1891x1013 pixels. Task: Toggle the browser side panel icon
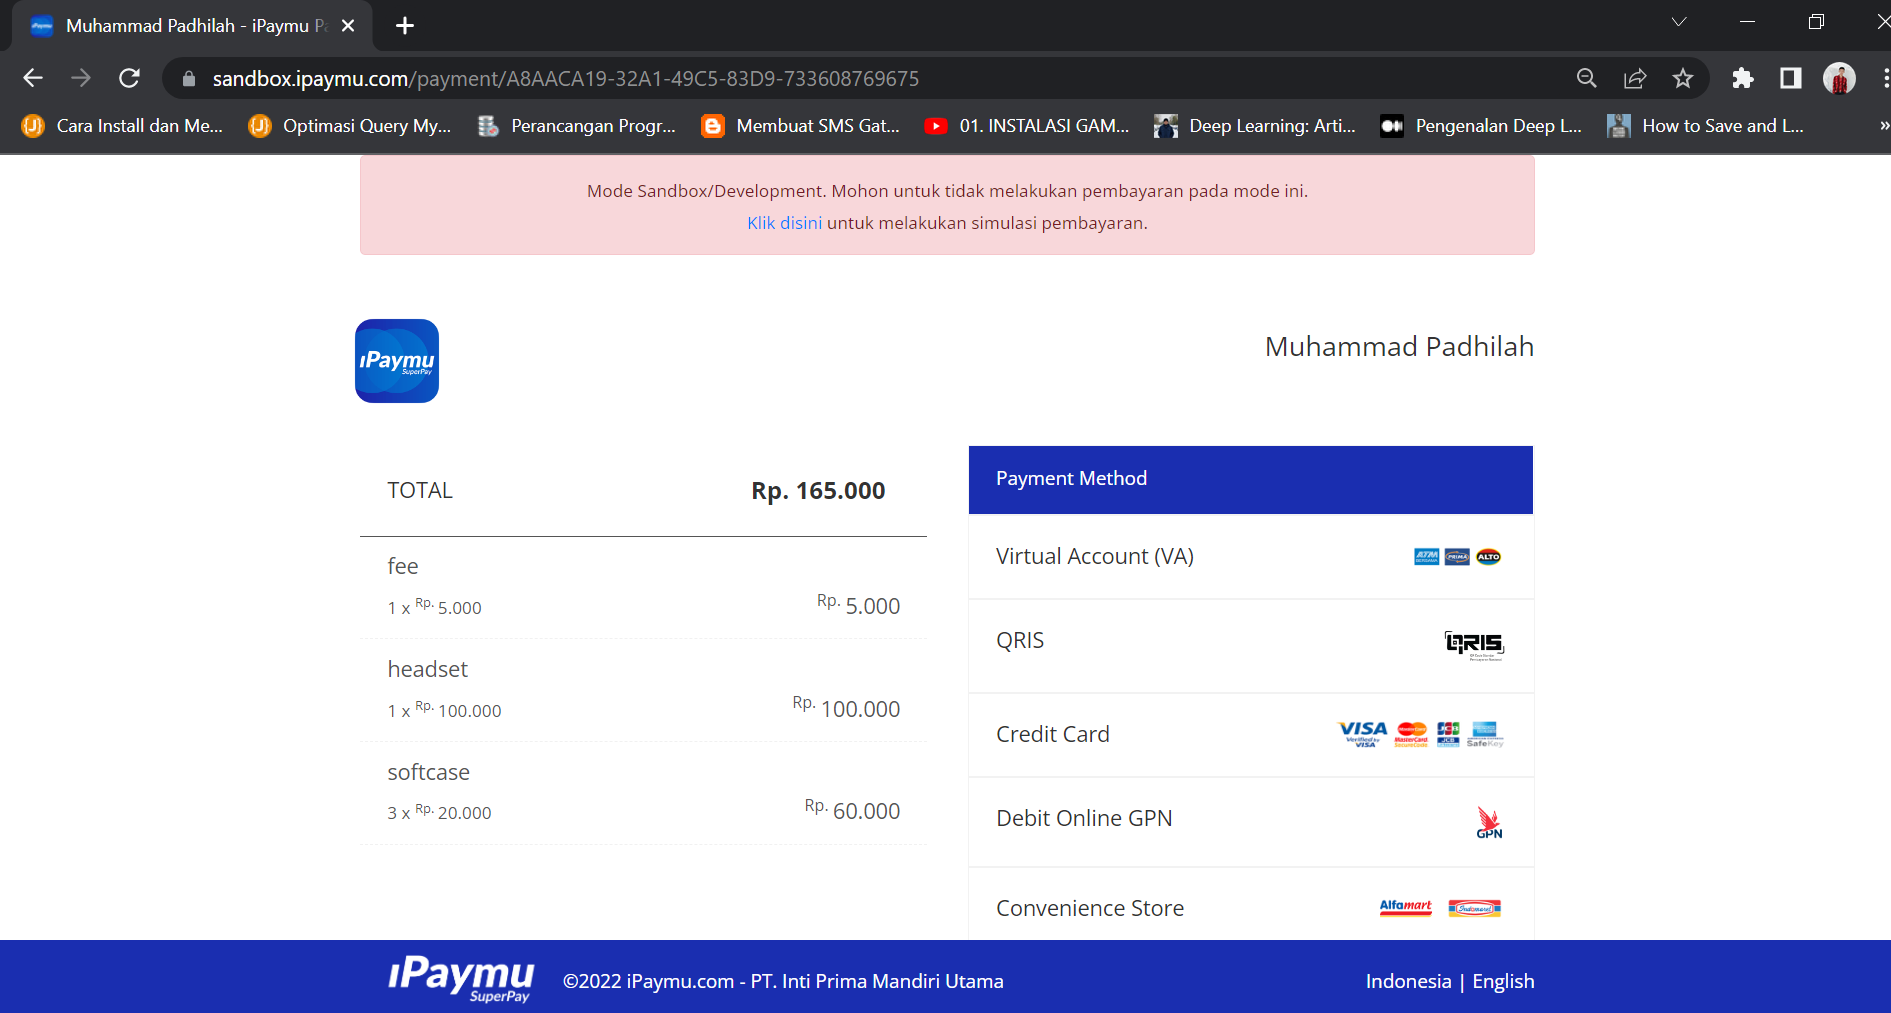1790,78
